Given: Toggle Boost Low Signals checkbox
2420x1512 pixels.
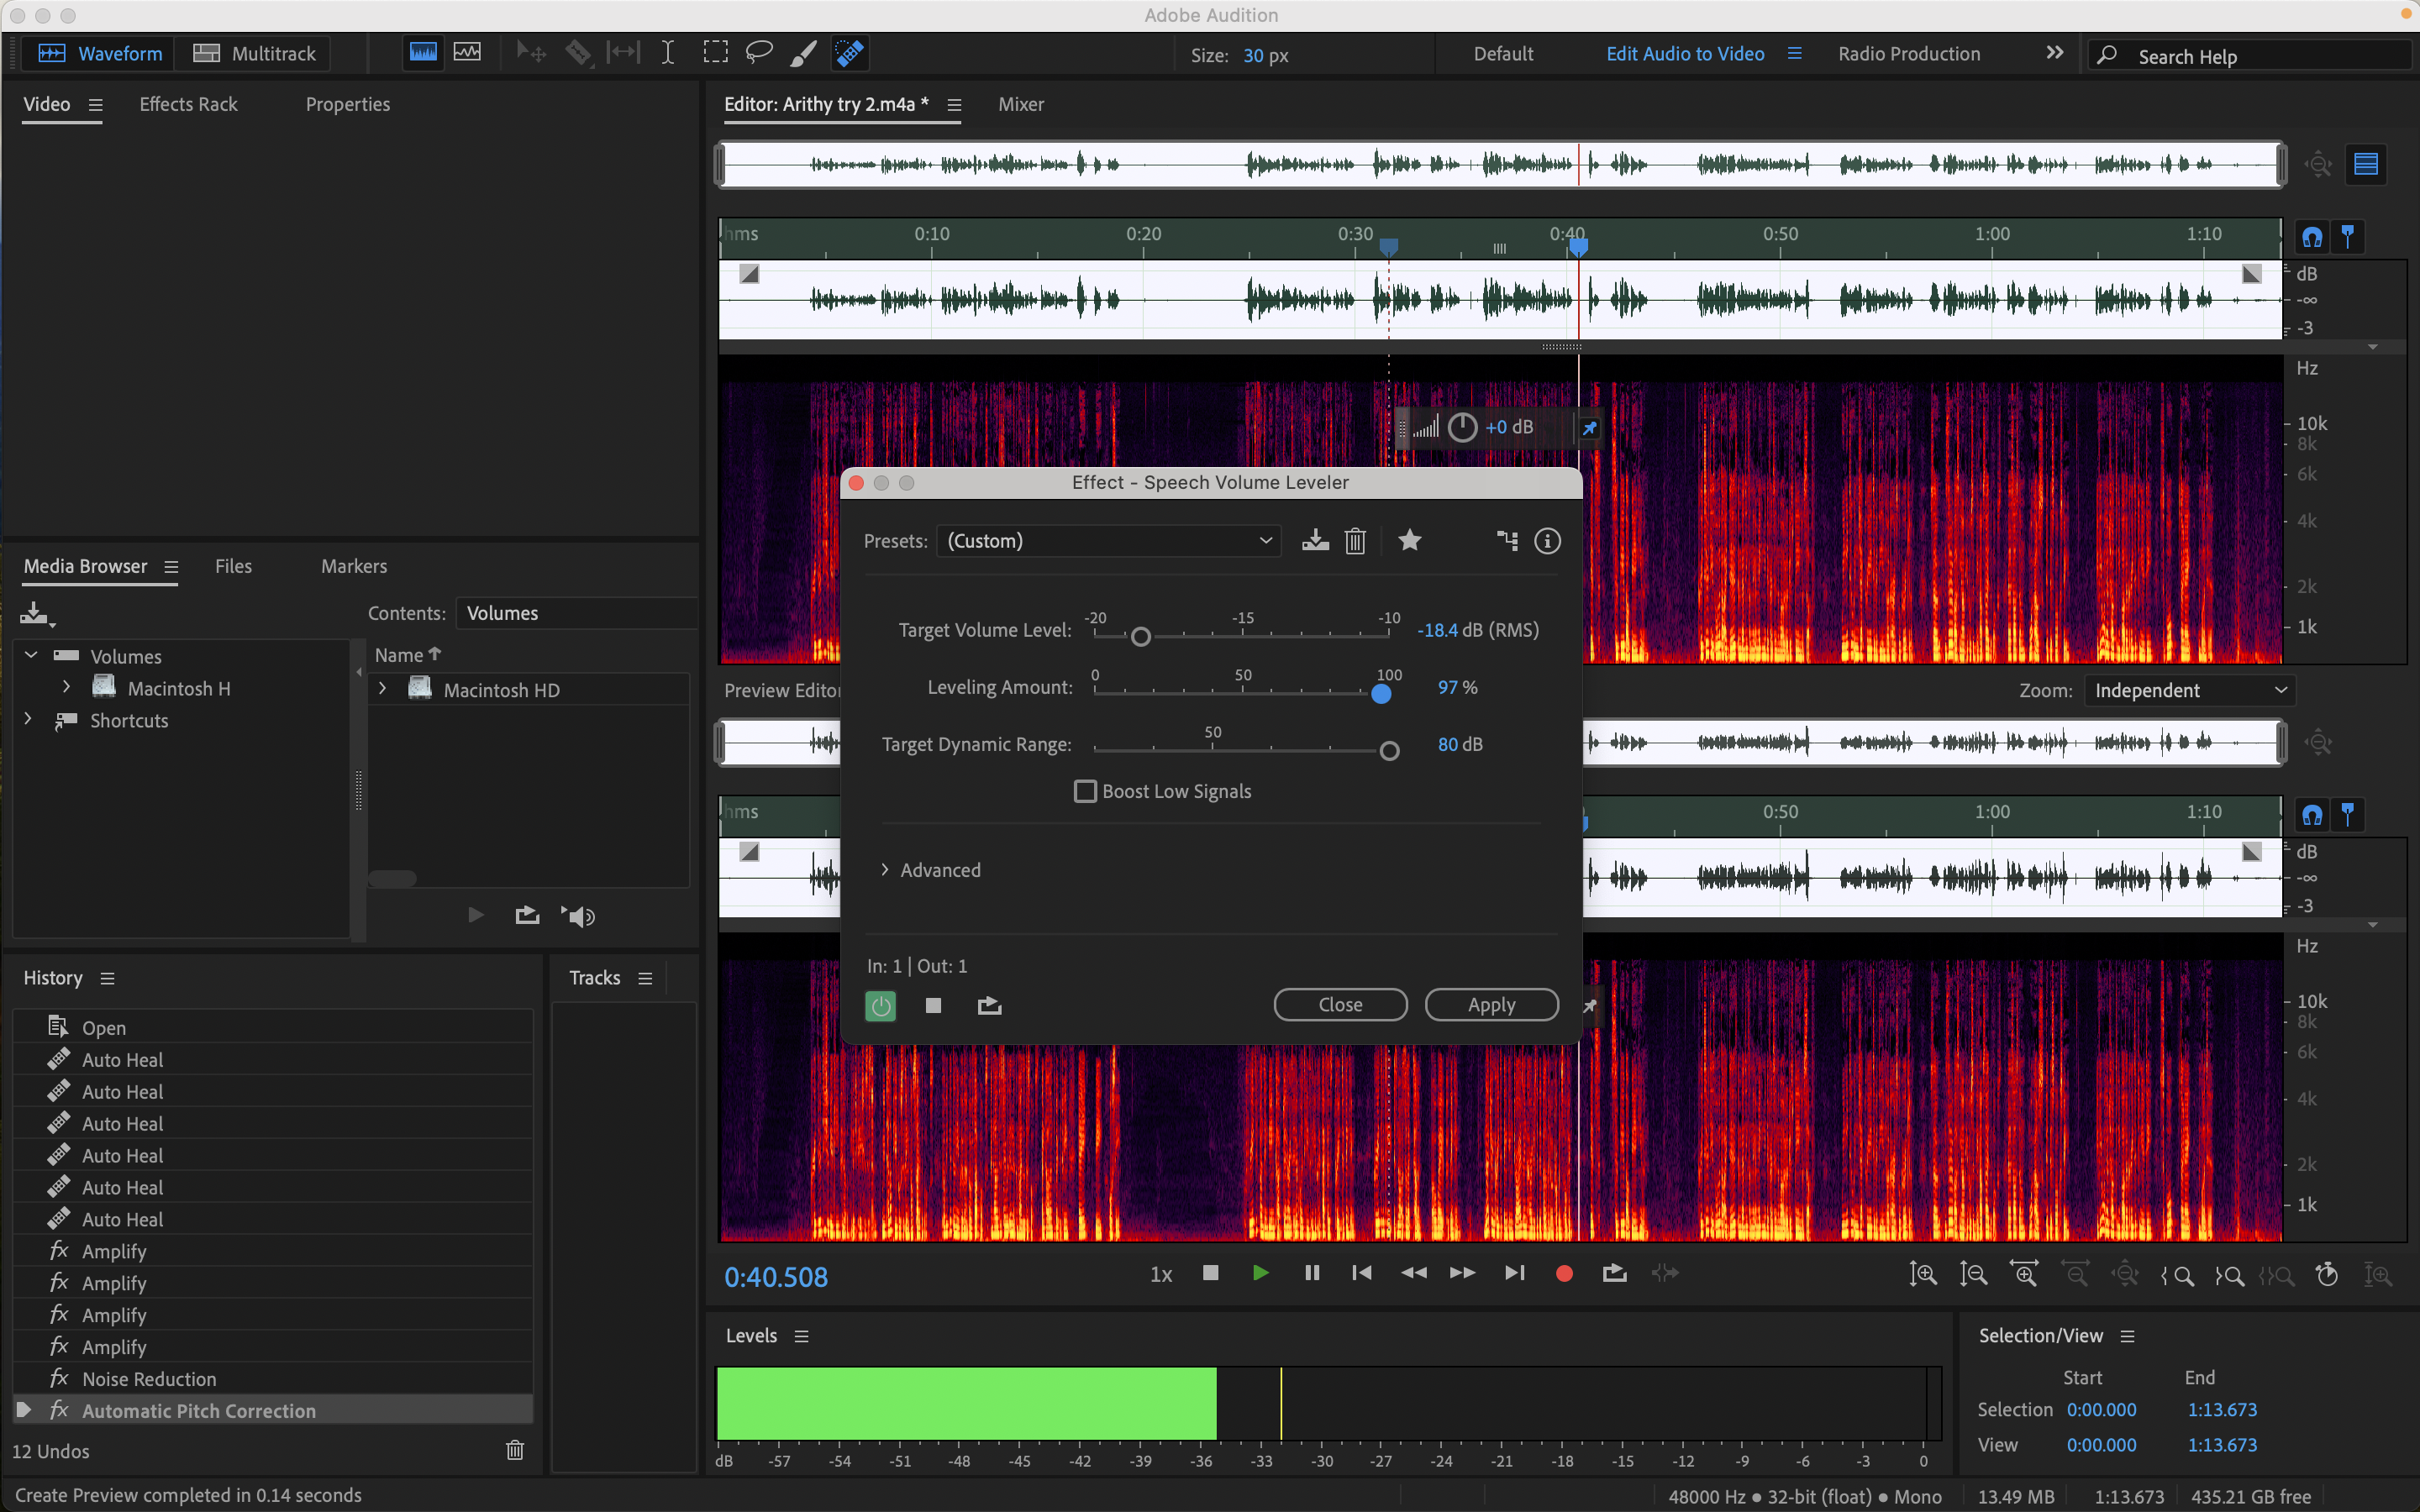Looking at the screenshot, I should [1085, 791].
